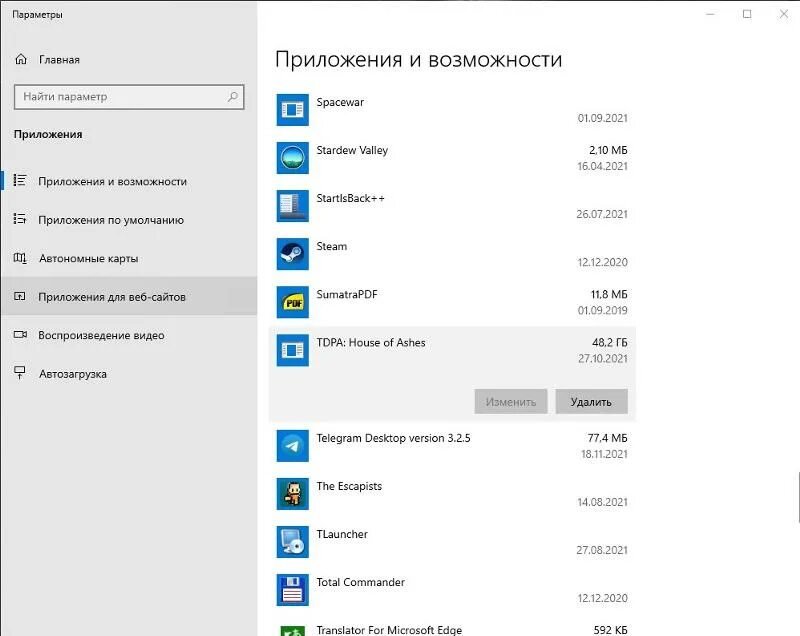Viewport: 800px width, 636px height.
Task: Open Приложения и возможности section
Action: [129, 181]
